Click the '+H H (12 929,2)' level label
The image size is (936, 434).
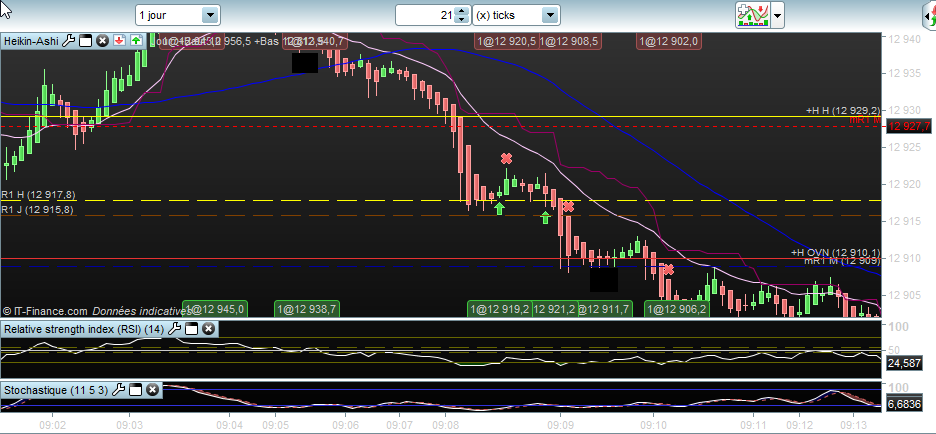[x=842, y=111]
